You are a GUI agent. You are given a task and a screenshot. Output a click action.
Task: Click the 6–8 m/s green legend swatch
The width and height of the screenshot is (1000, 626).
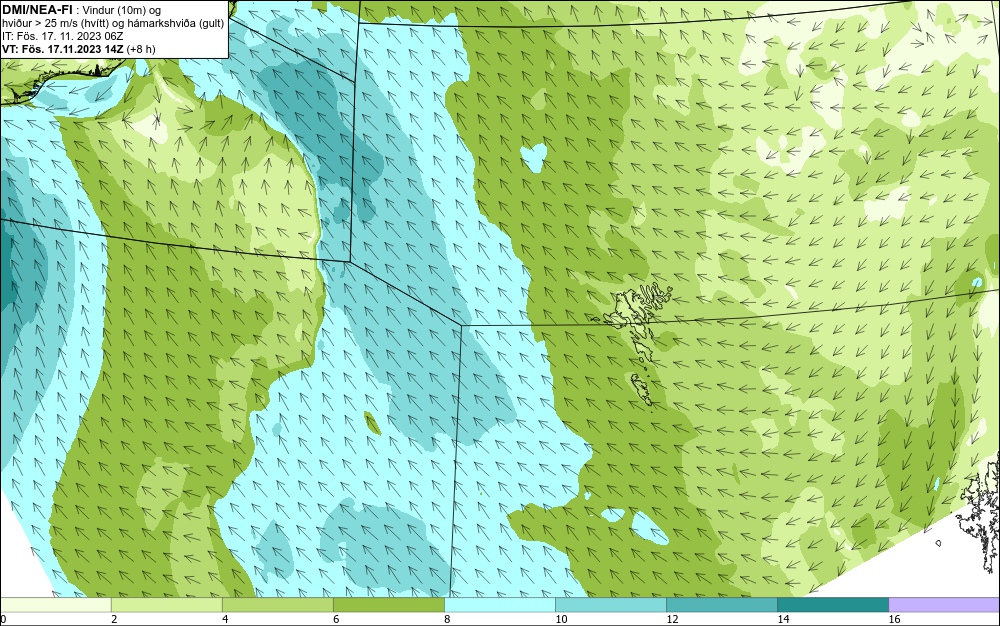(388, 604)
